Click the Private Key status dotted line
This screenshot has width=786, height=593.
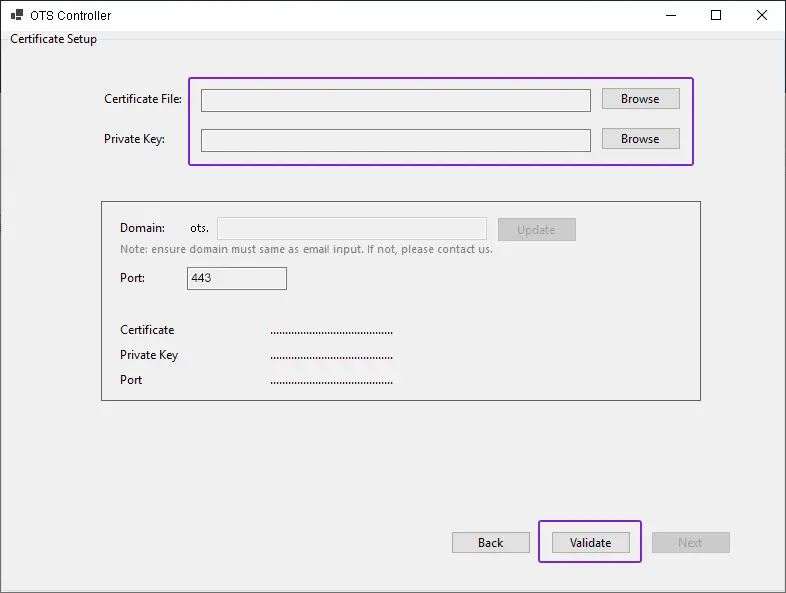click(331, 356)
